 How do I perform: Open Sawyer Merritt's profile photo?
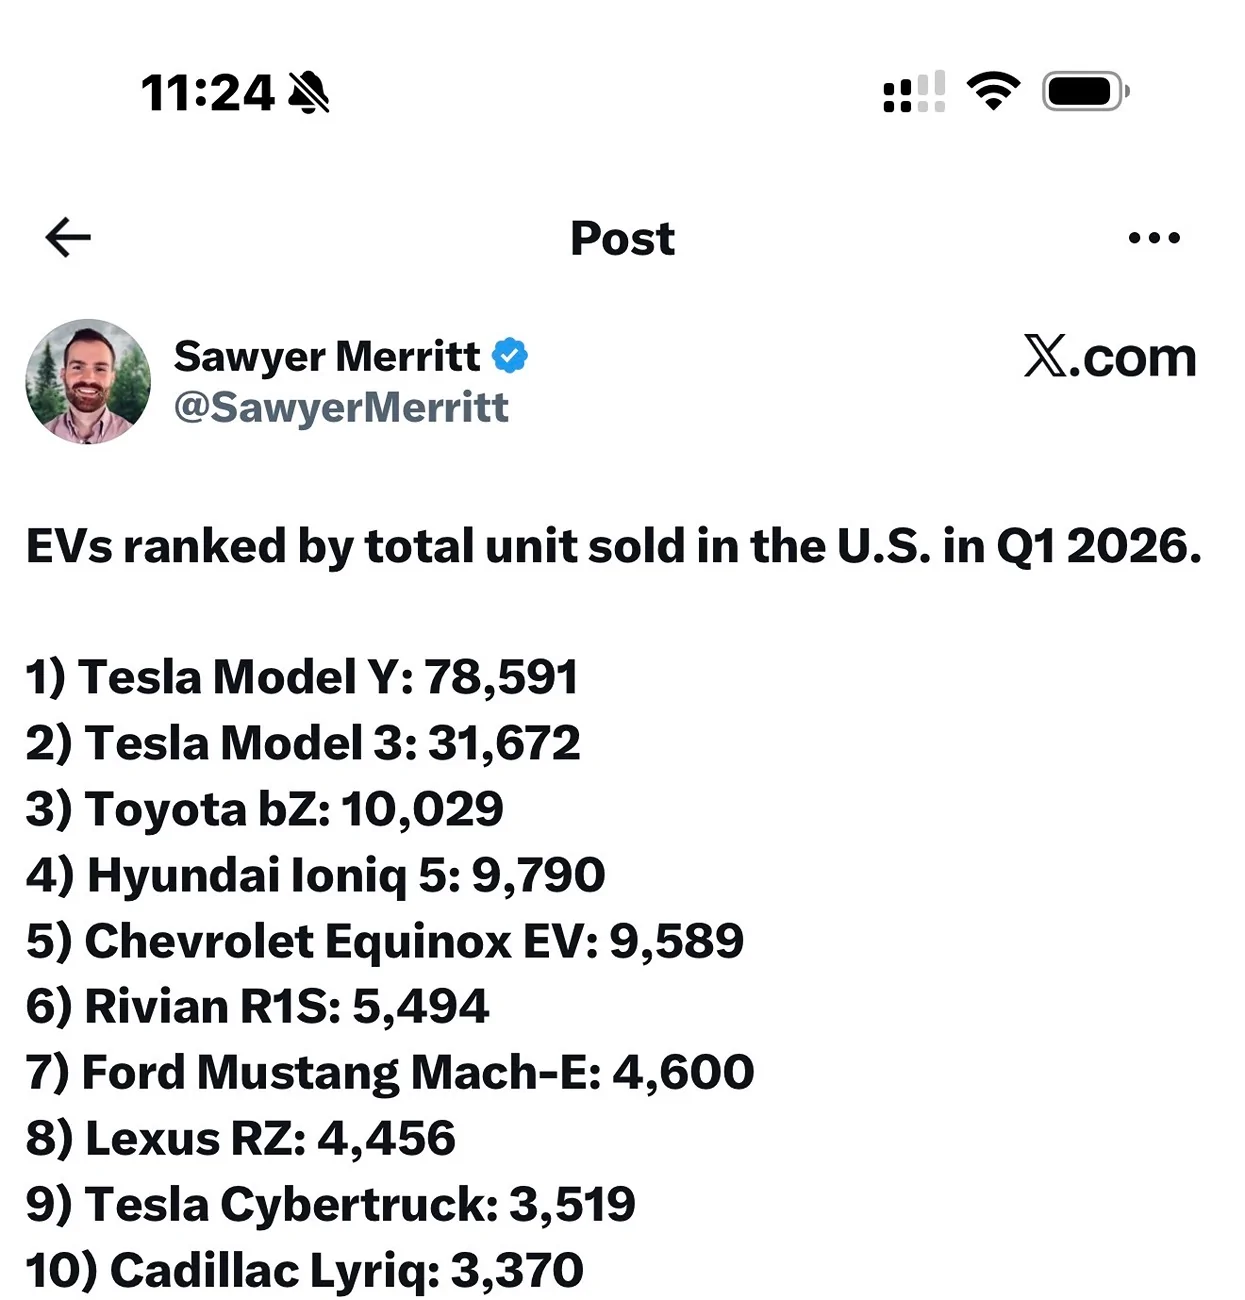click(88, 381)
